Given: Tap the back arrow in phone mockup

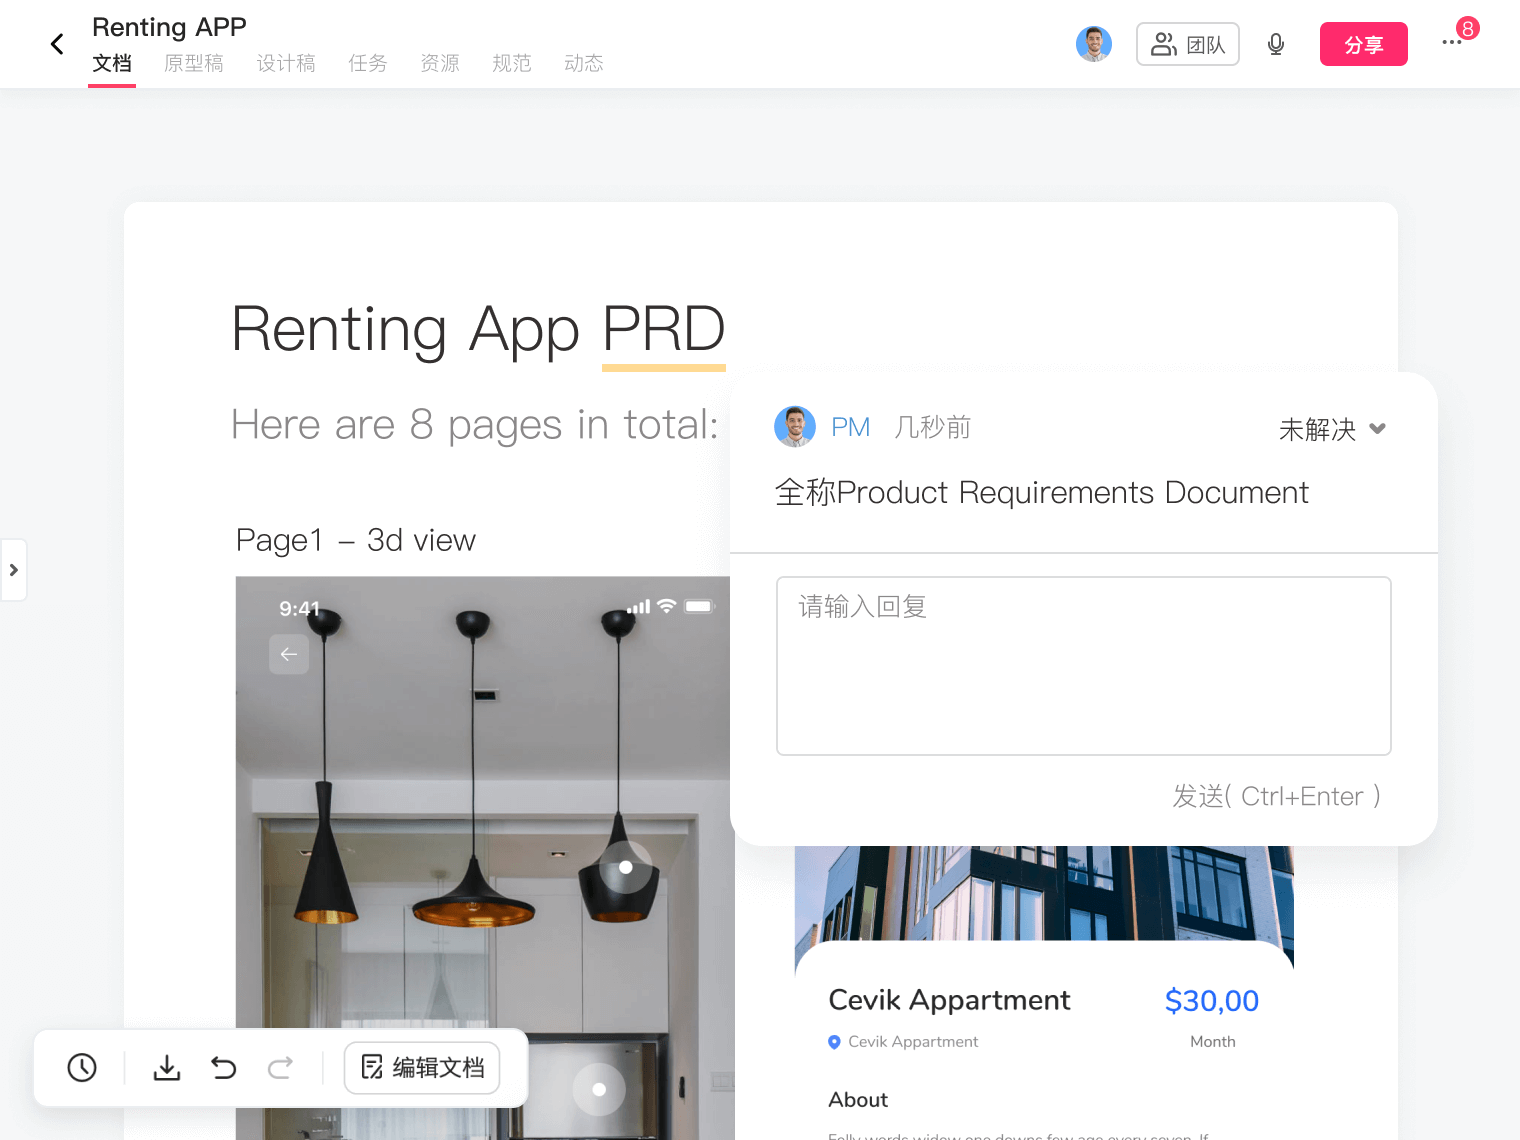Looking at the screenshot, I should click(289, 654).
